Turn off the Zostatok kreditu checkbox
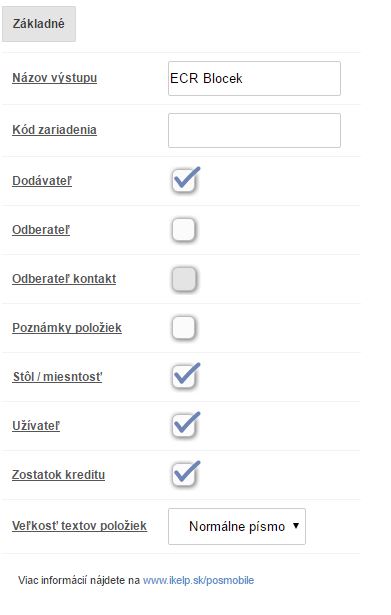Screen dimensions: 391x615 click(184, 475)
